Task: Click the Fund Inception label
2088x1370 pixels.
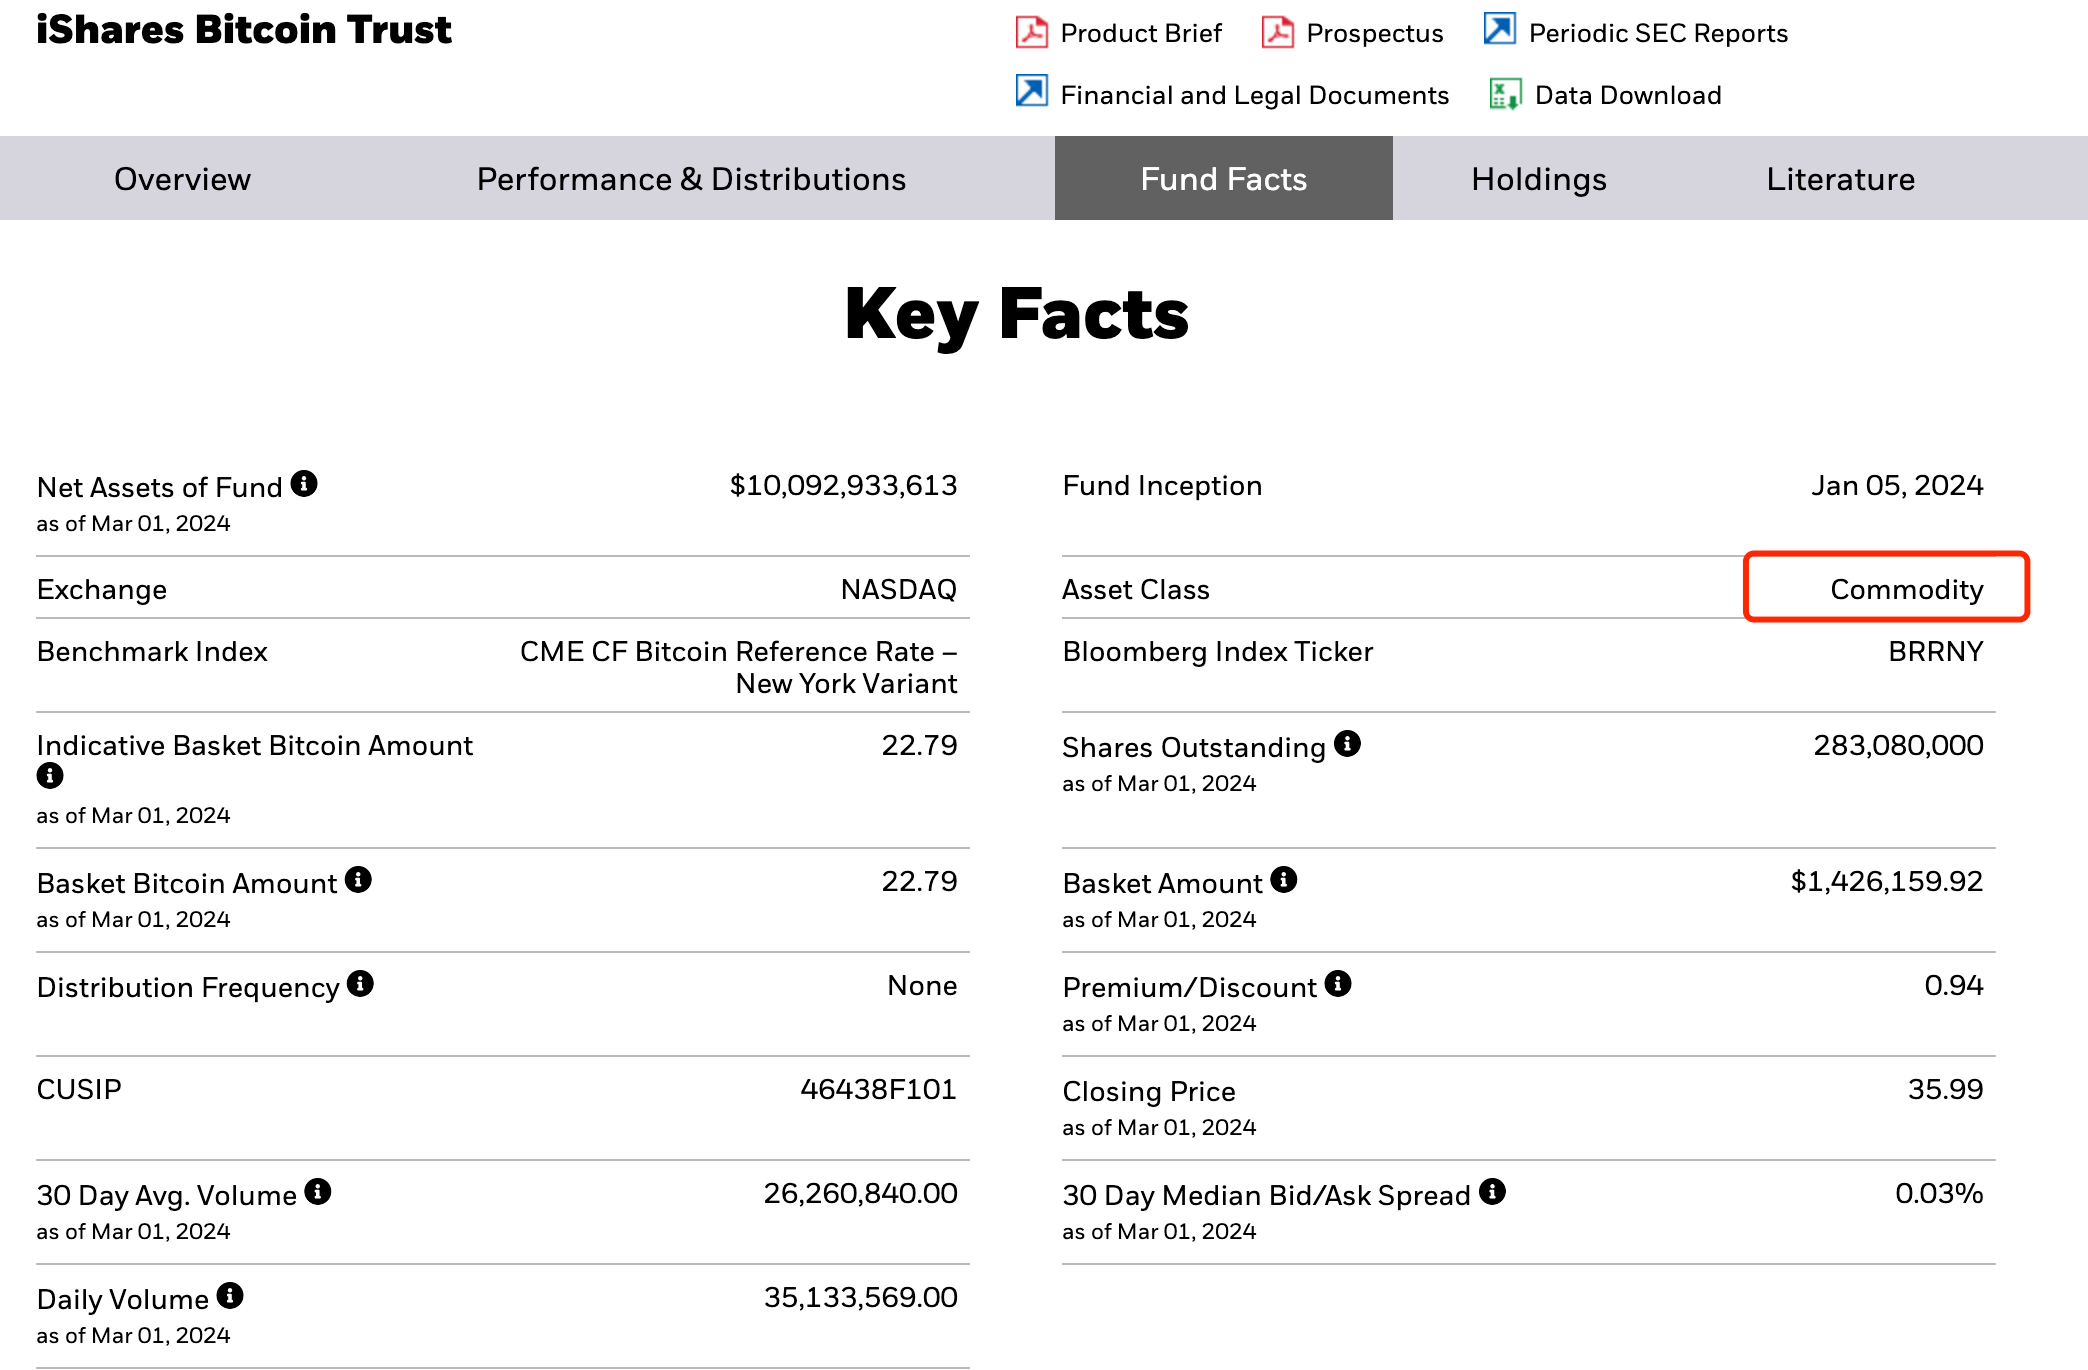Action: (x=1162, y=486)
